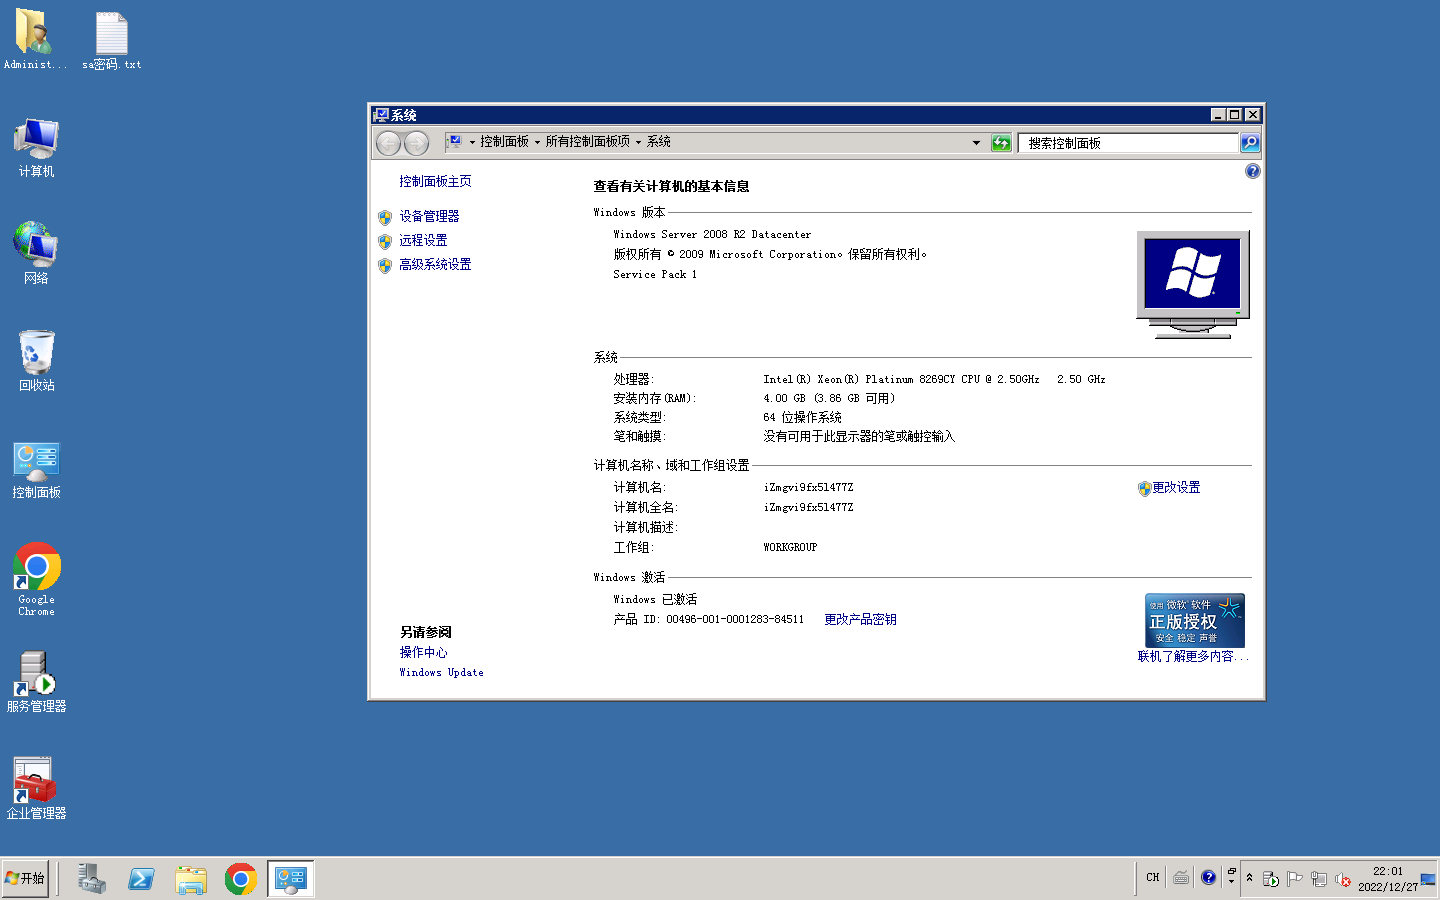Click Action Center flag tray icon

click(1295, 879)
